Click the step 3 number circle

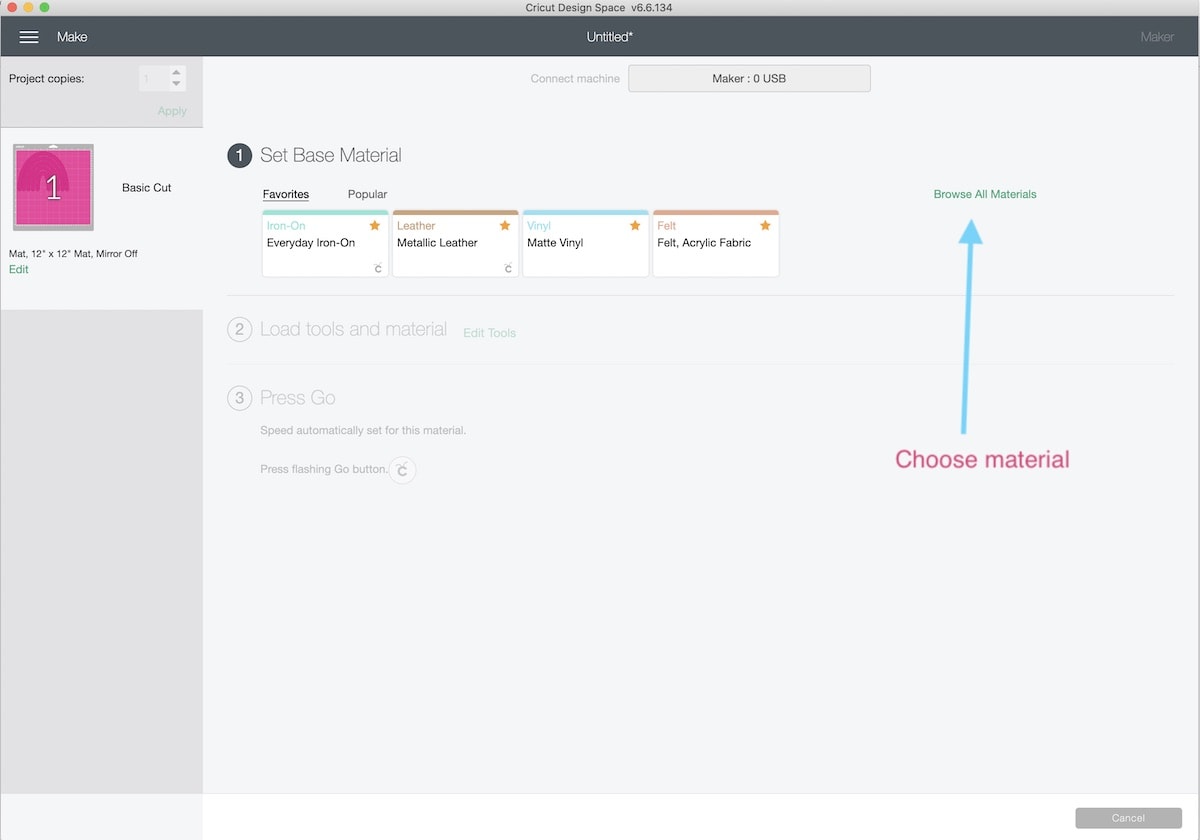tap(239, 398)
